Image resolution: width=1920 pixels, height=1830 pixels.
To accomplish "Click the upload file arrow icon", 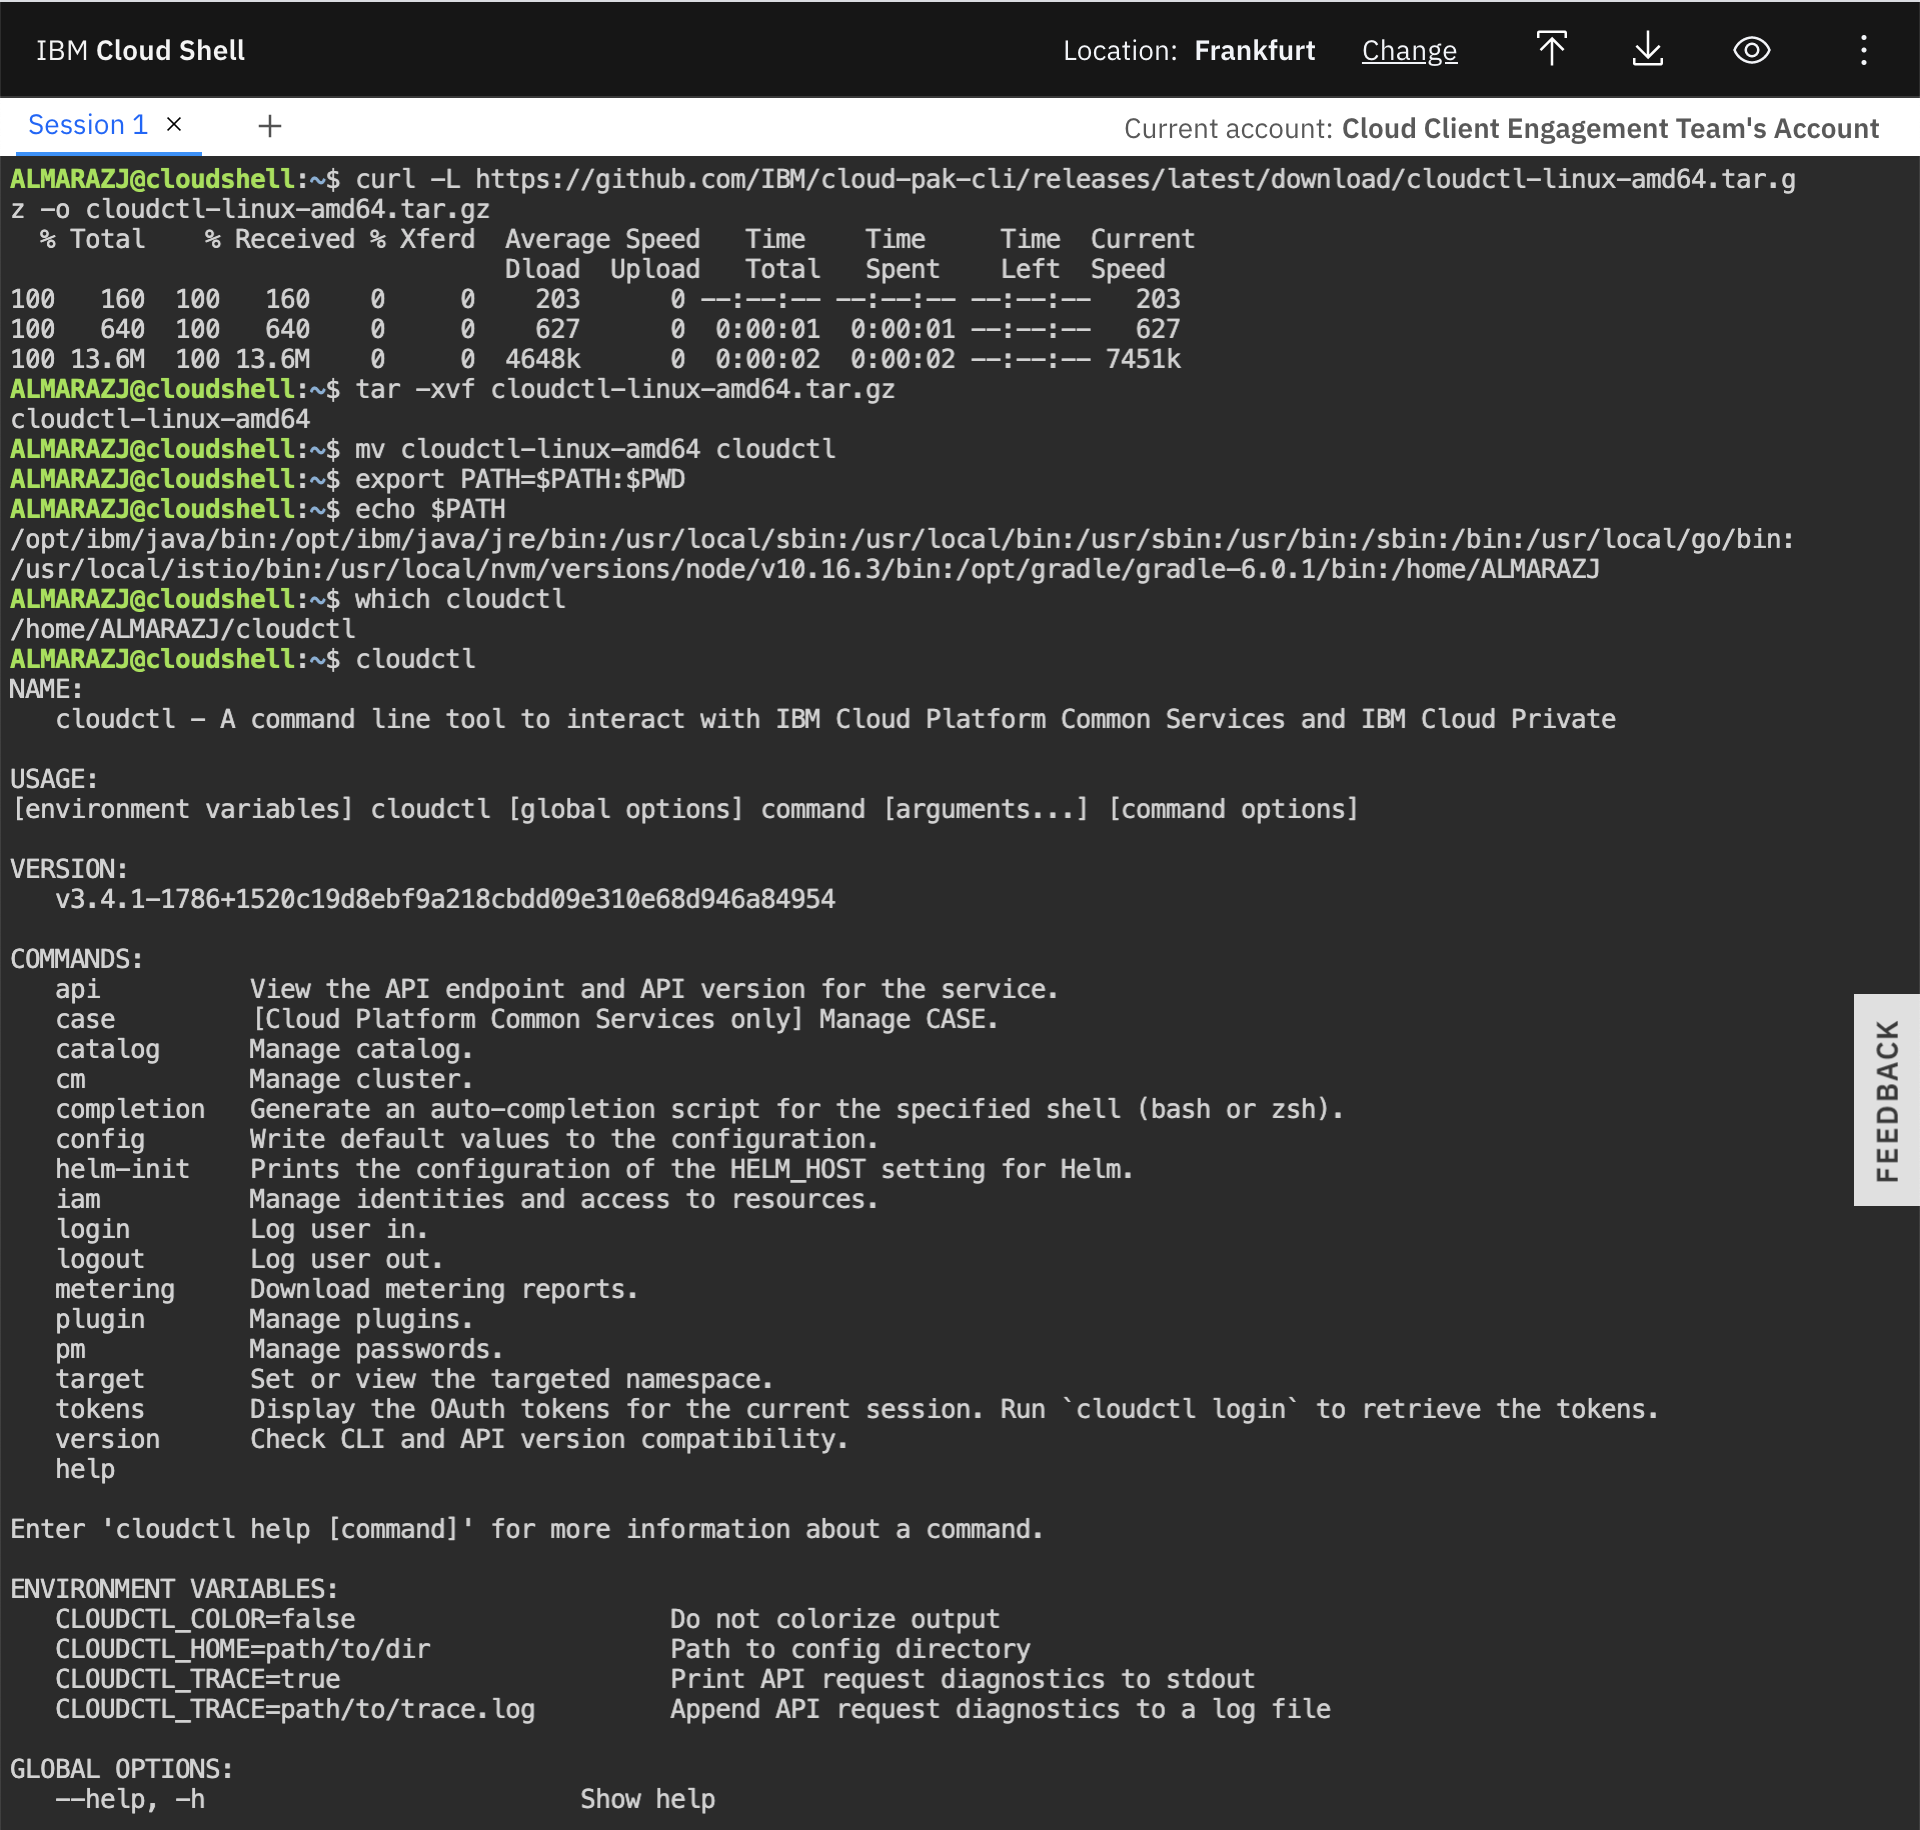I will point(1552,50).
